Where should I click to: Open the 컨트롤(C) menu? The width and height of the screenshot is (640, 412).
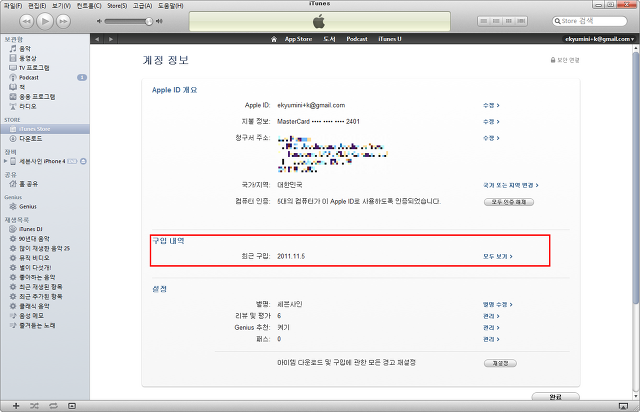pos(89,6)
